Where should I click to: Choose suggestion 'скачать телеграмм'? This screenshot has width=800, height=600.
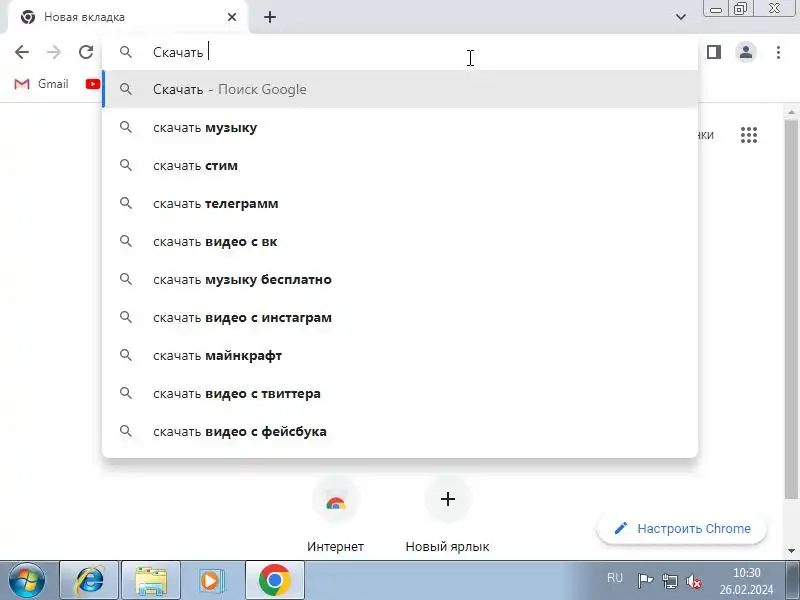(x=400, y=204)
